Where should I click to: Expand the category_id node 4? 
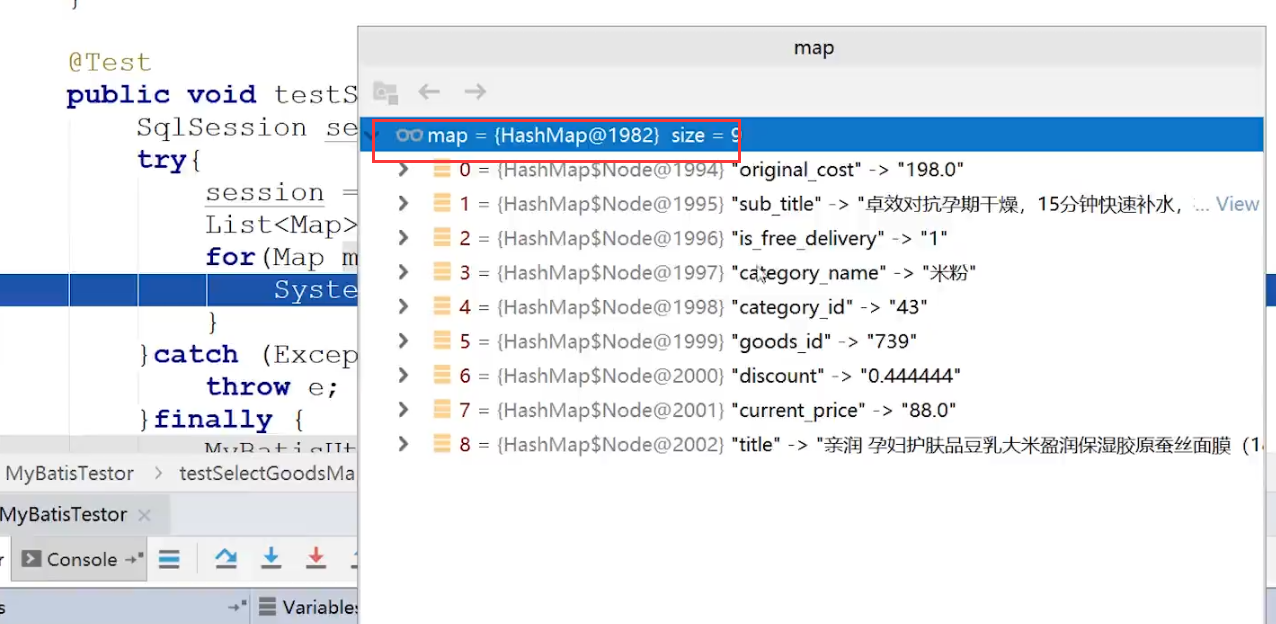(403, 307)
